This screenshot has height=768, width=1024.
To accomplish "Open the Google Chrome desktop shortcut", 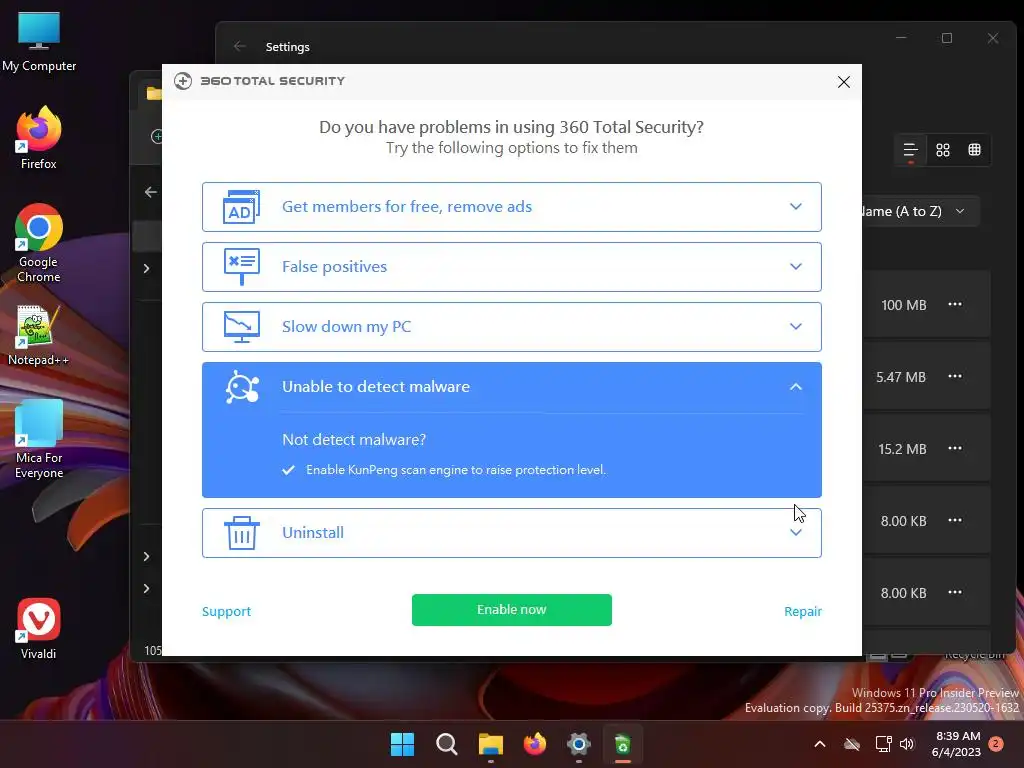I will click(39, 244).
